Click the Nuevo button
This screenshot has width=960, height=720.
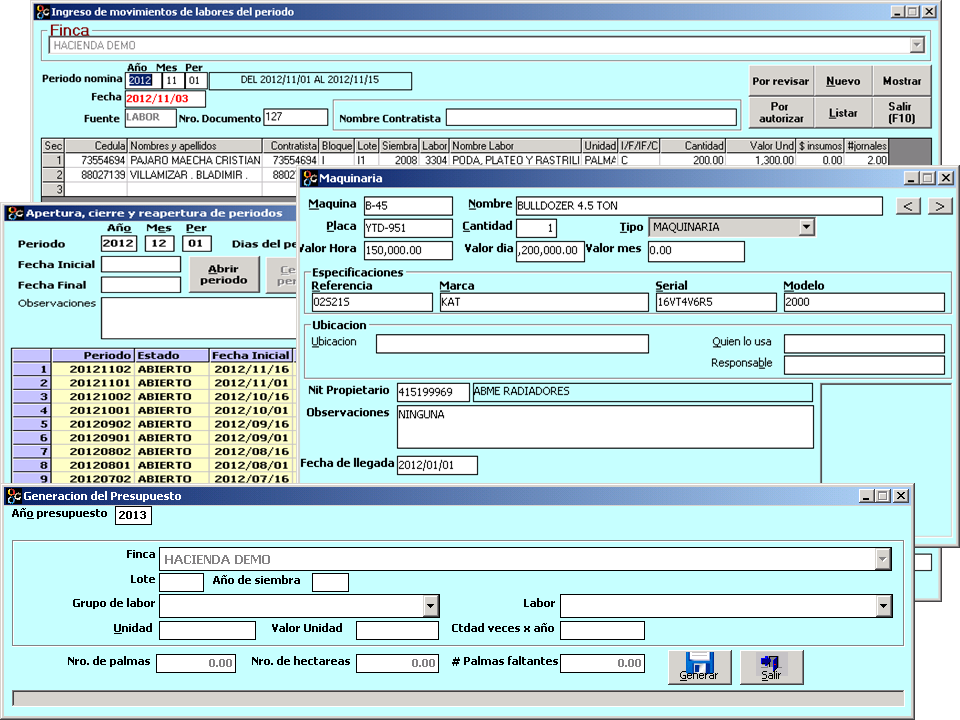click(843, 81)
